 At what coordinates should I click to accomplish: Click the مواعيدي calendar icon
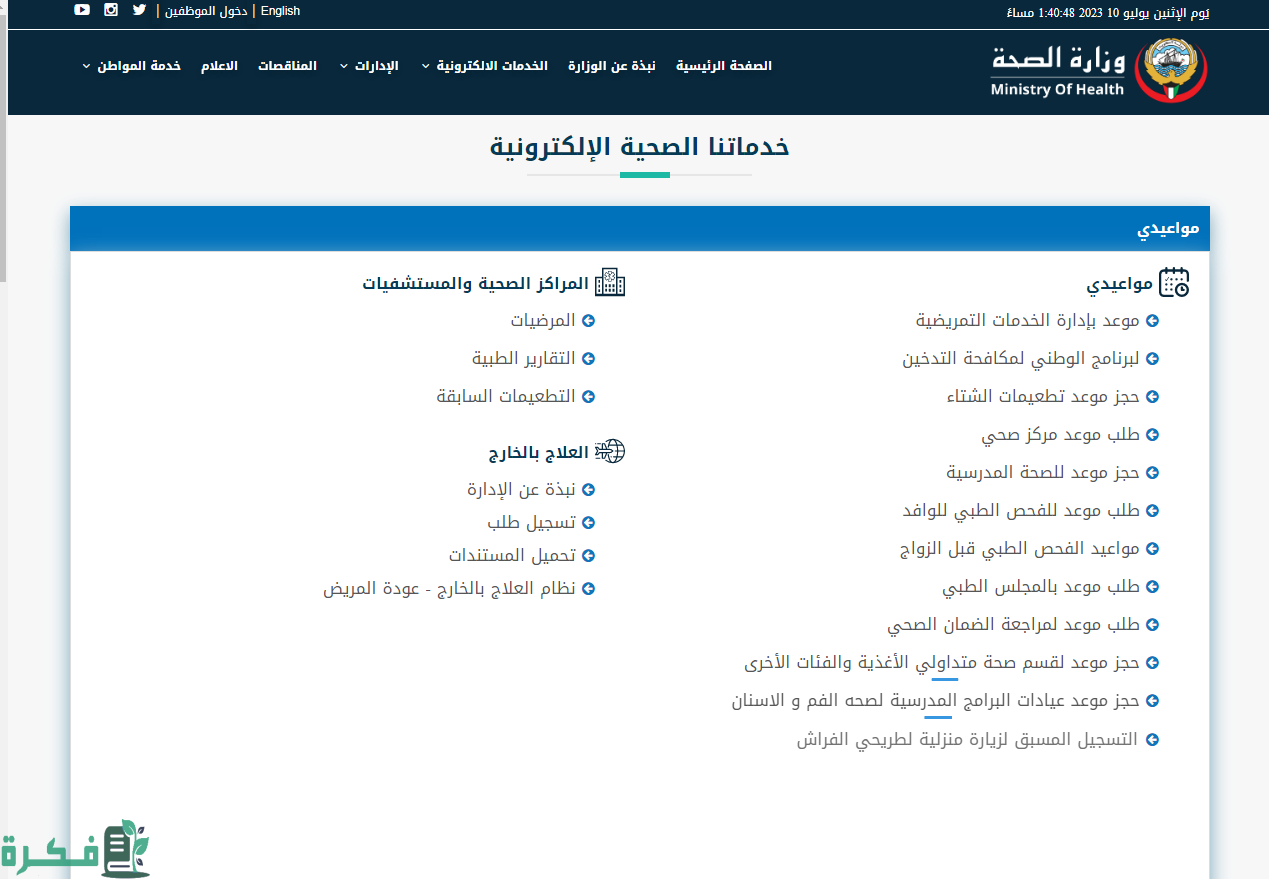tap(1174, 284)
